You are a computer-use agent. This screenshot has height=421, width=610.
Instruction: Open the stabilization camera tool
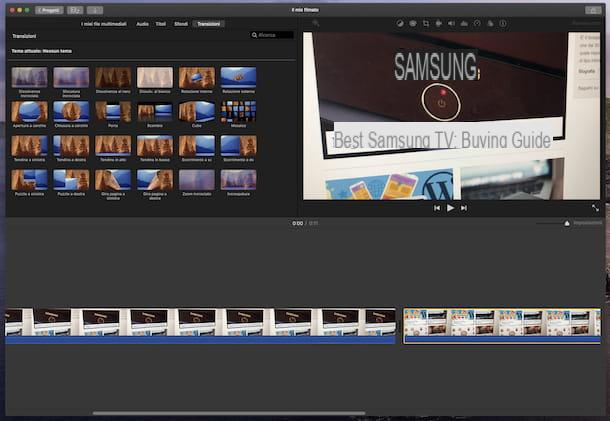point(438,24)
